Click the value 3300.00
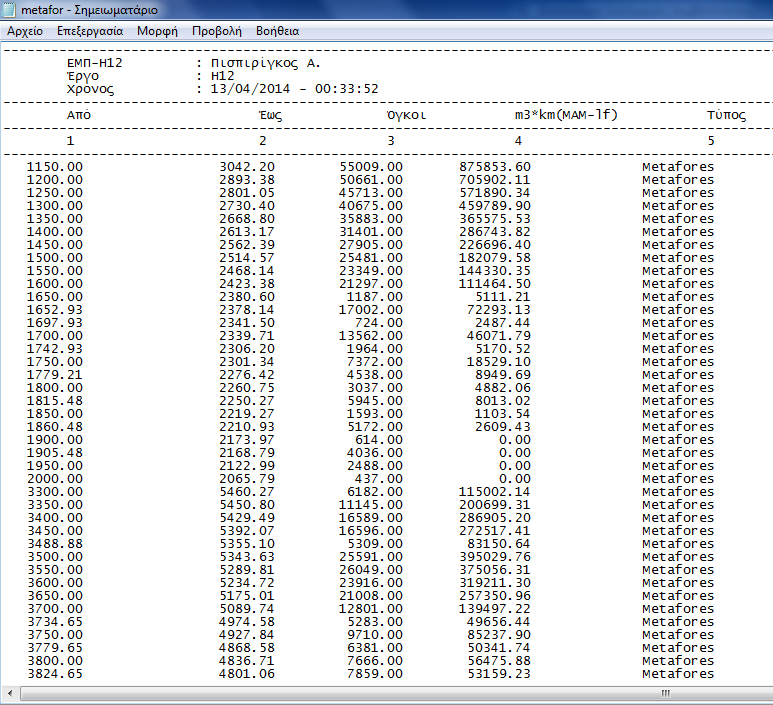Viewport: 773px width, 705px height. (55, 492)
